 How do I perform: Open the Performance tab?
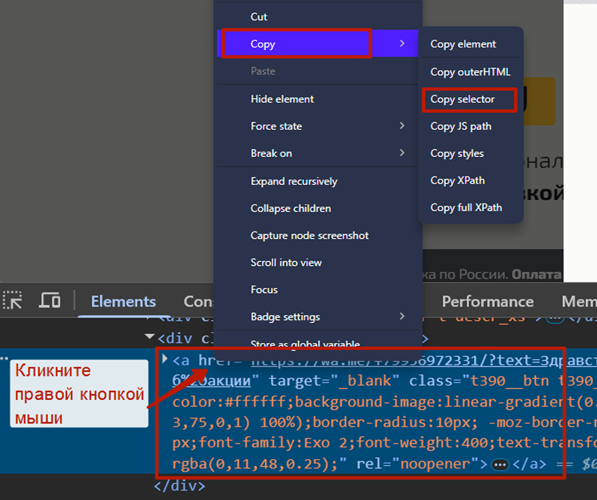point(487,302)
